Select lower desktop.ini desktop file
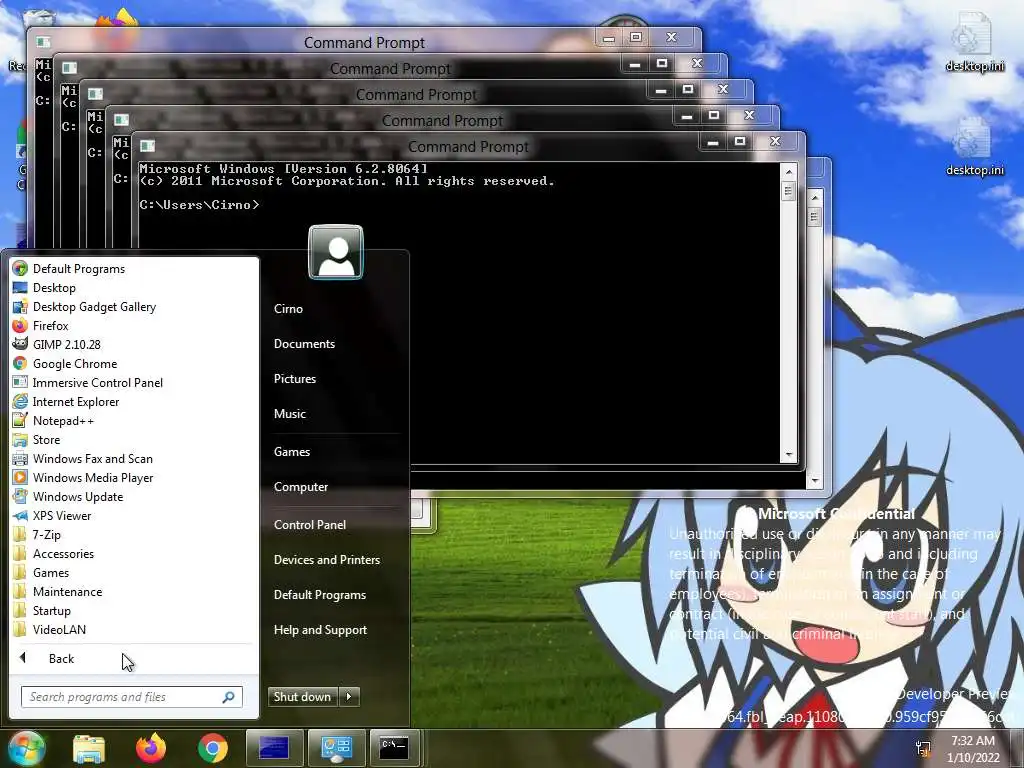Viewport: 1024px width, 768px height. click(974, 146)
